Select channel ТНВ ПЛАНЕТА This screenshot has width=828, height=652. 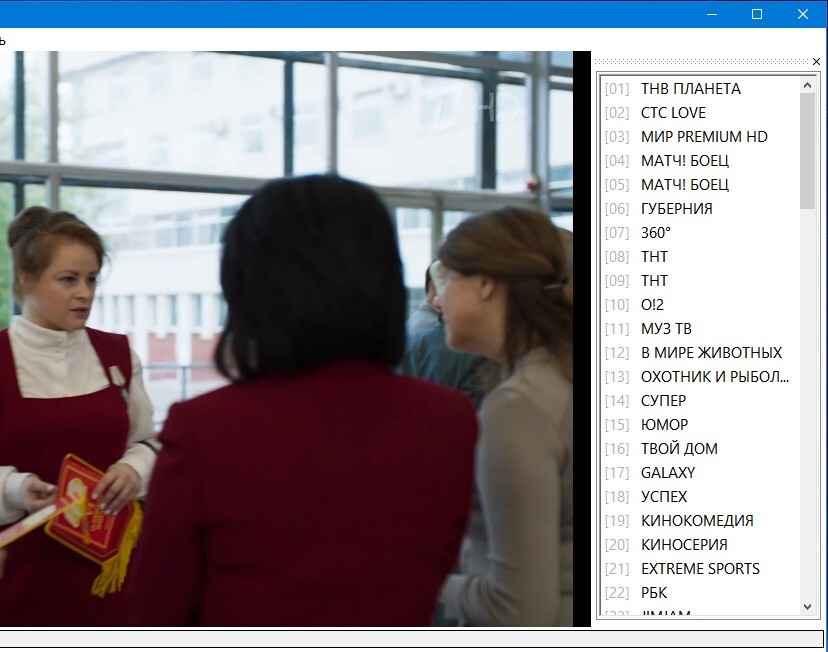coord(690,89)
